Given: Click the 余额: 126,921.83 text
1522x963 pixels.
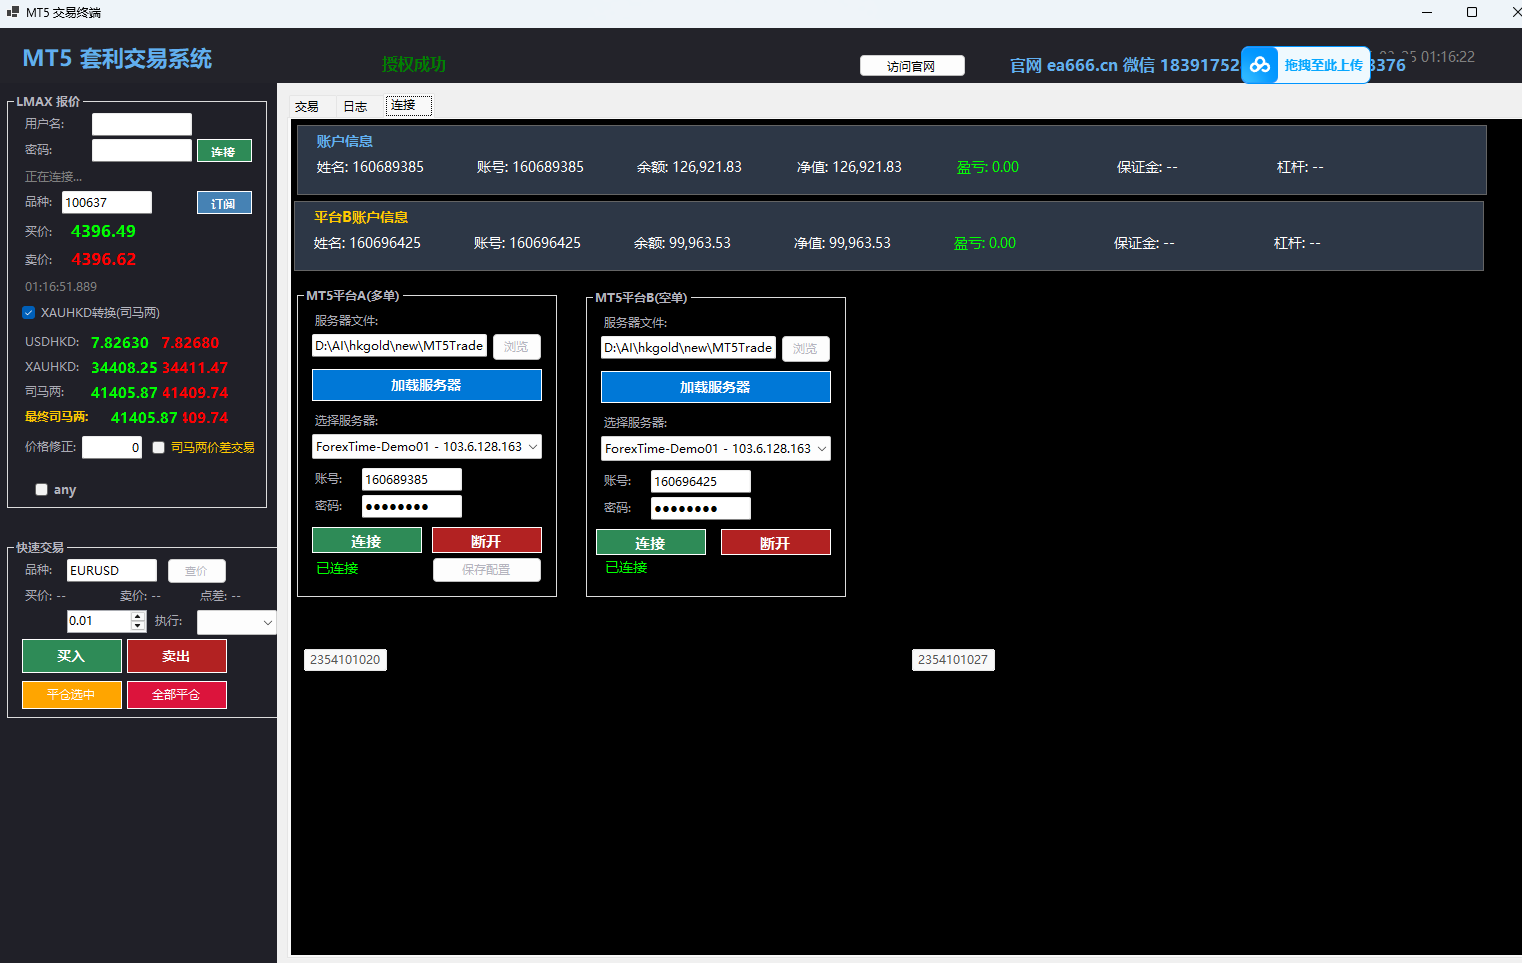Looking at the screenshot, I should [689, 167].
